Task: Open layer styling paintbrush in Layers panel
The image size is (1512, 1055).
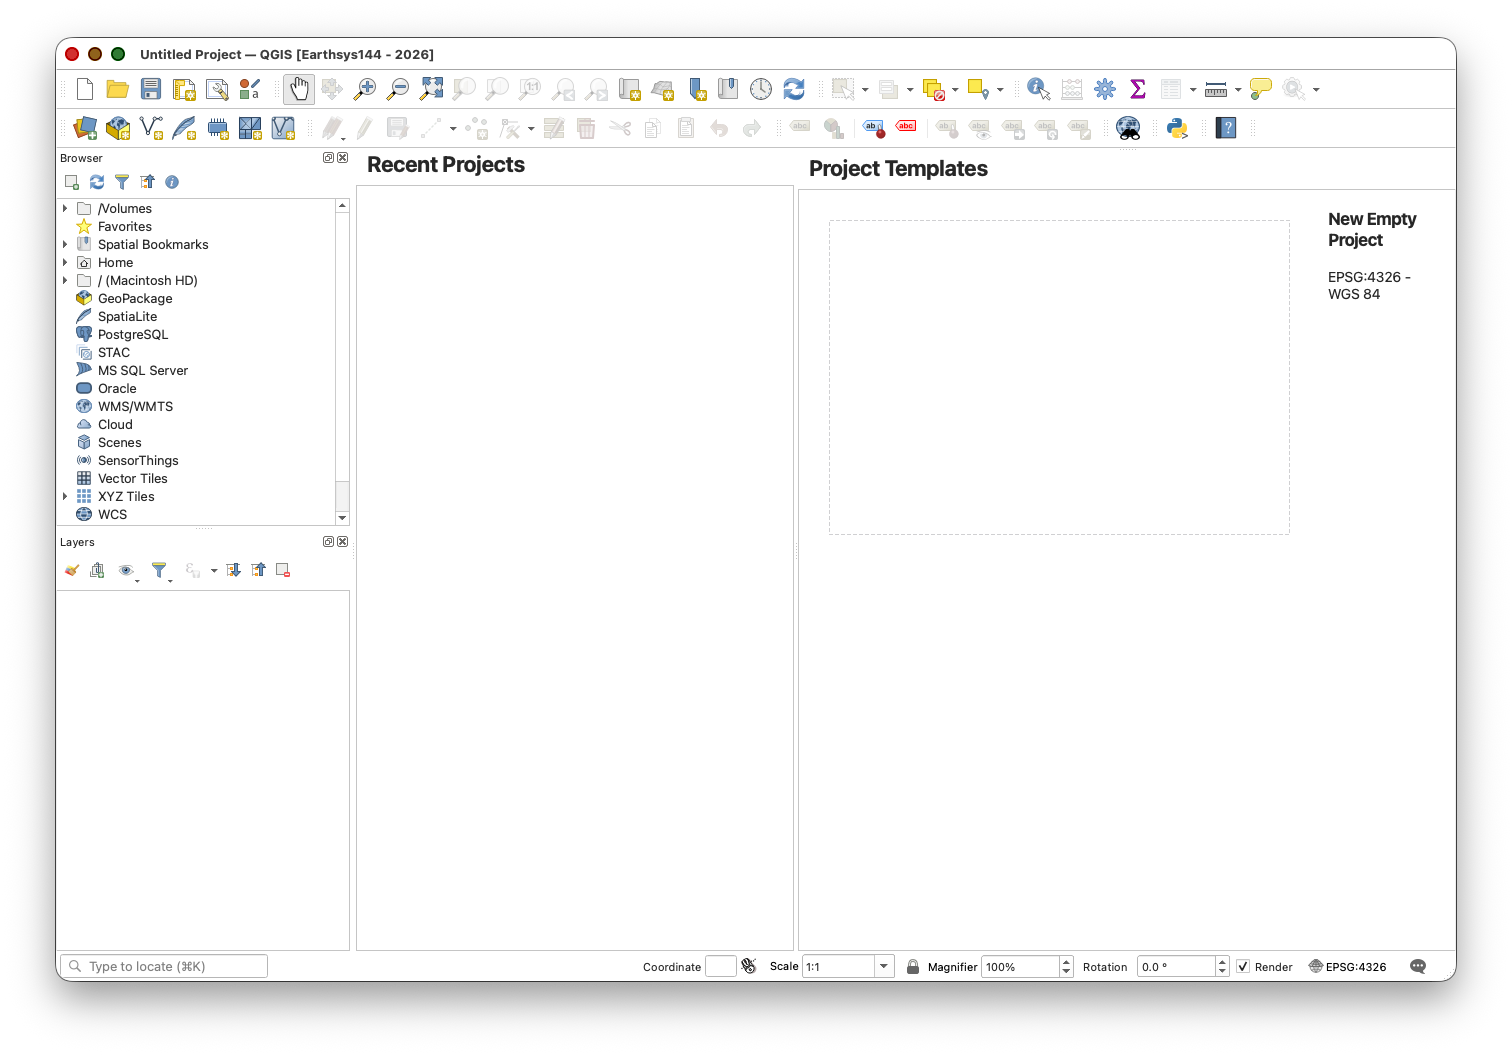Action: tap(72, 570)
